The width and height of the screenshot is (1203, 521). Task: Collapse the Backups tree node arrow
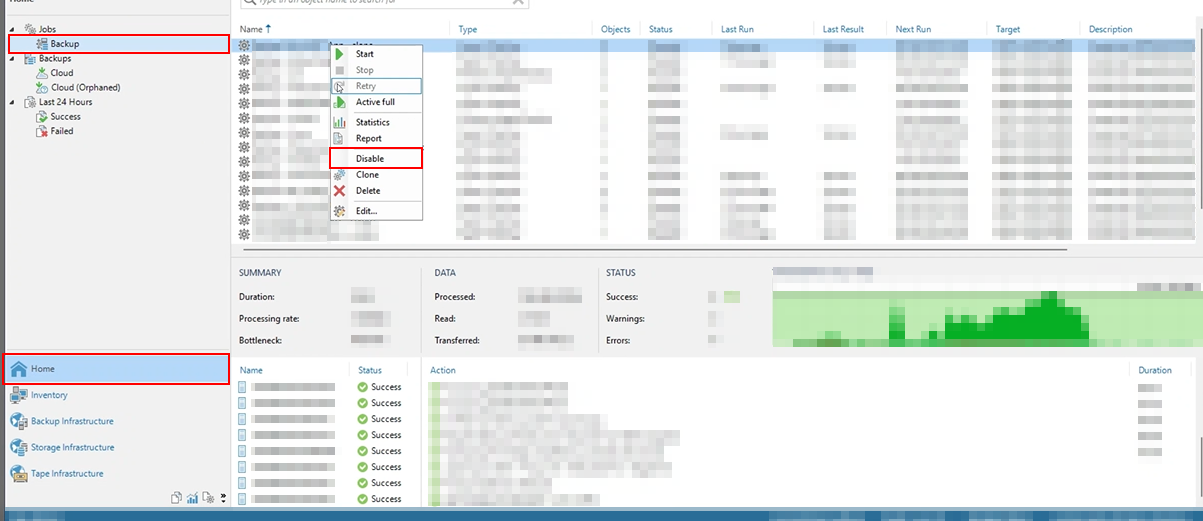(x=12, y=59)
